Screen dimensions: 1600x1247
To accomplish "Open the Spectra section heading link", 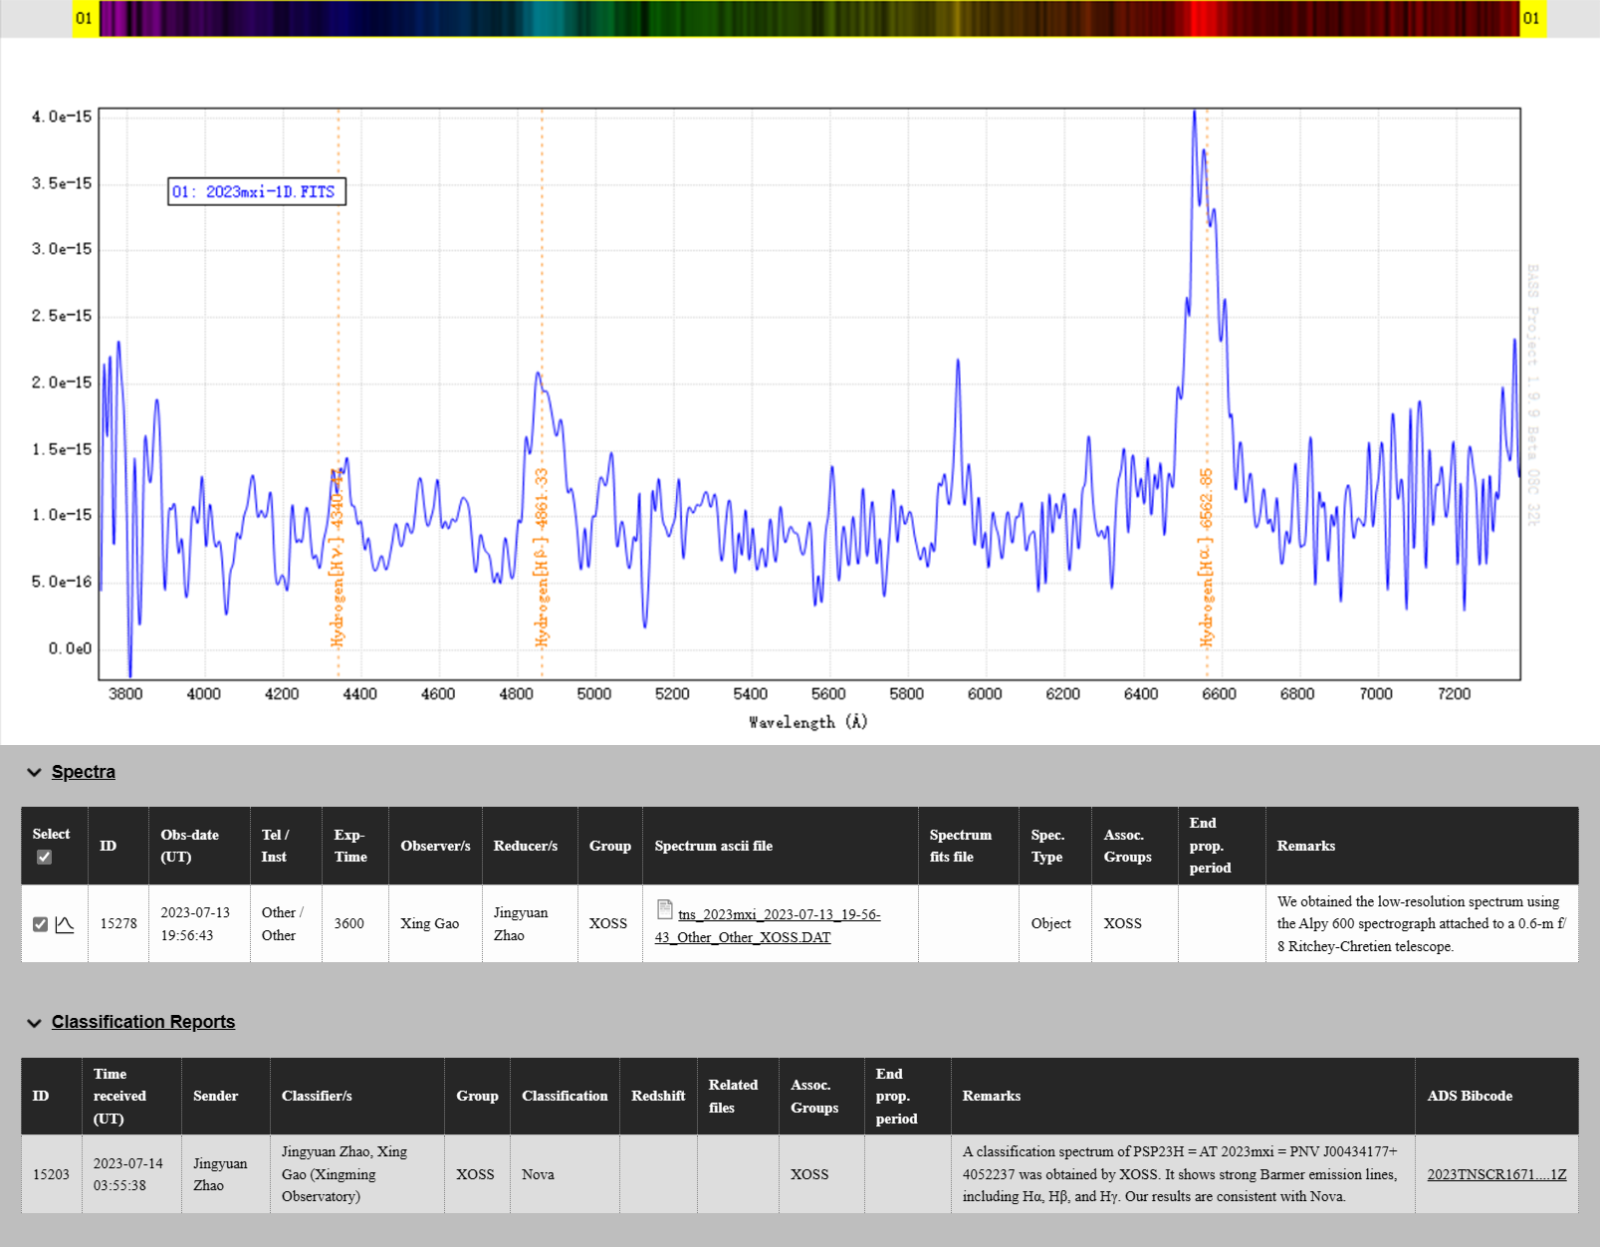I will tap(83, 772).
